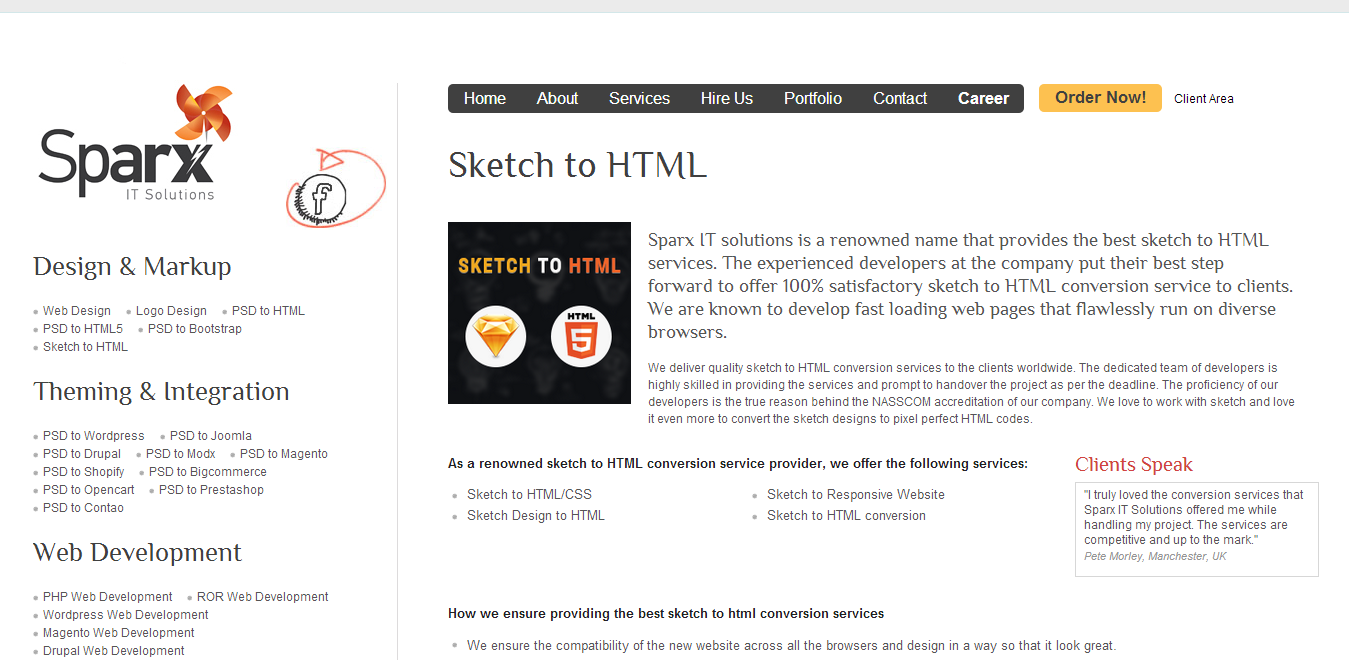Click Sketch Design to HTML list item
This screenshot has height=660, width=1349.
click(536, 516)
